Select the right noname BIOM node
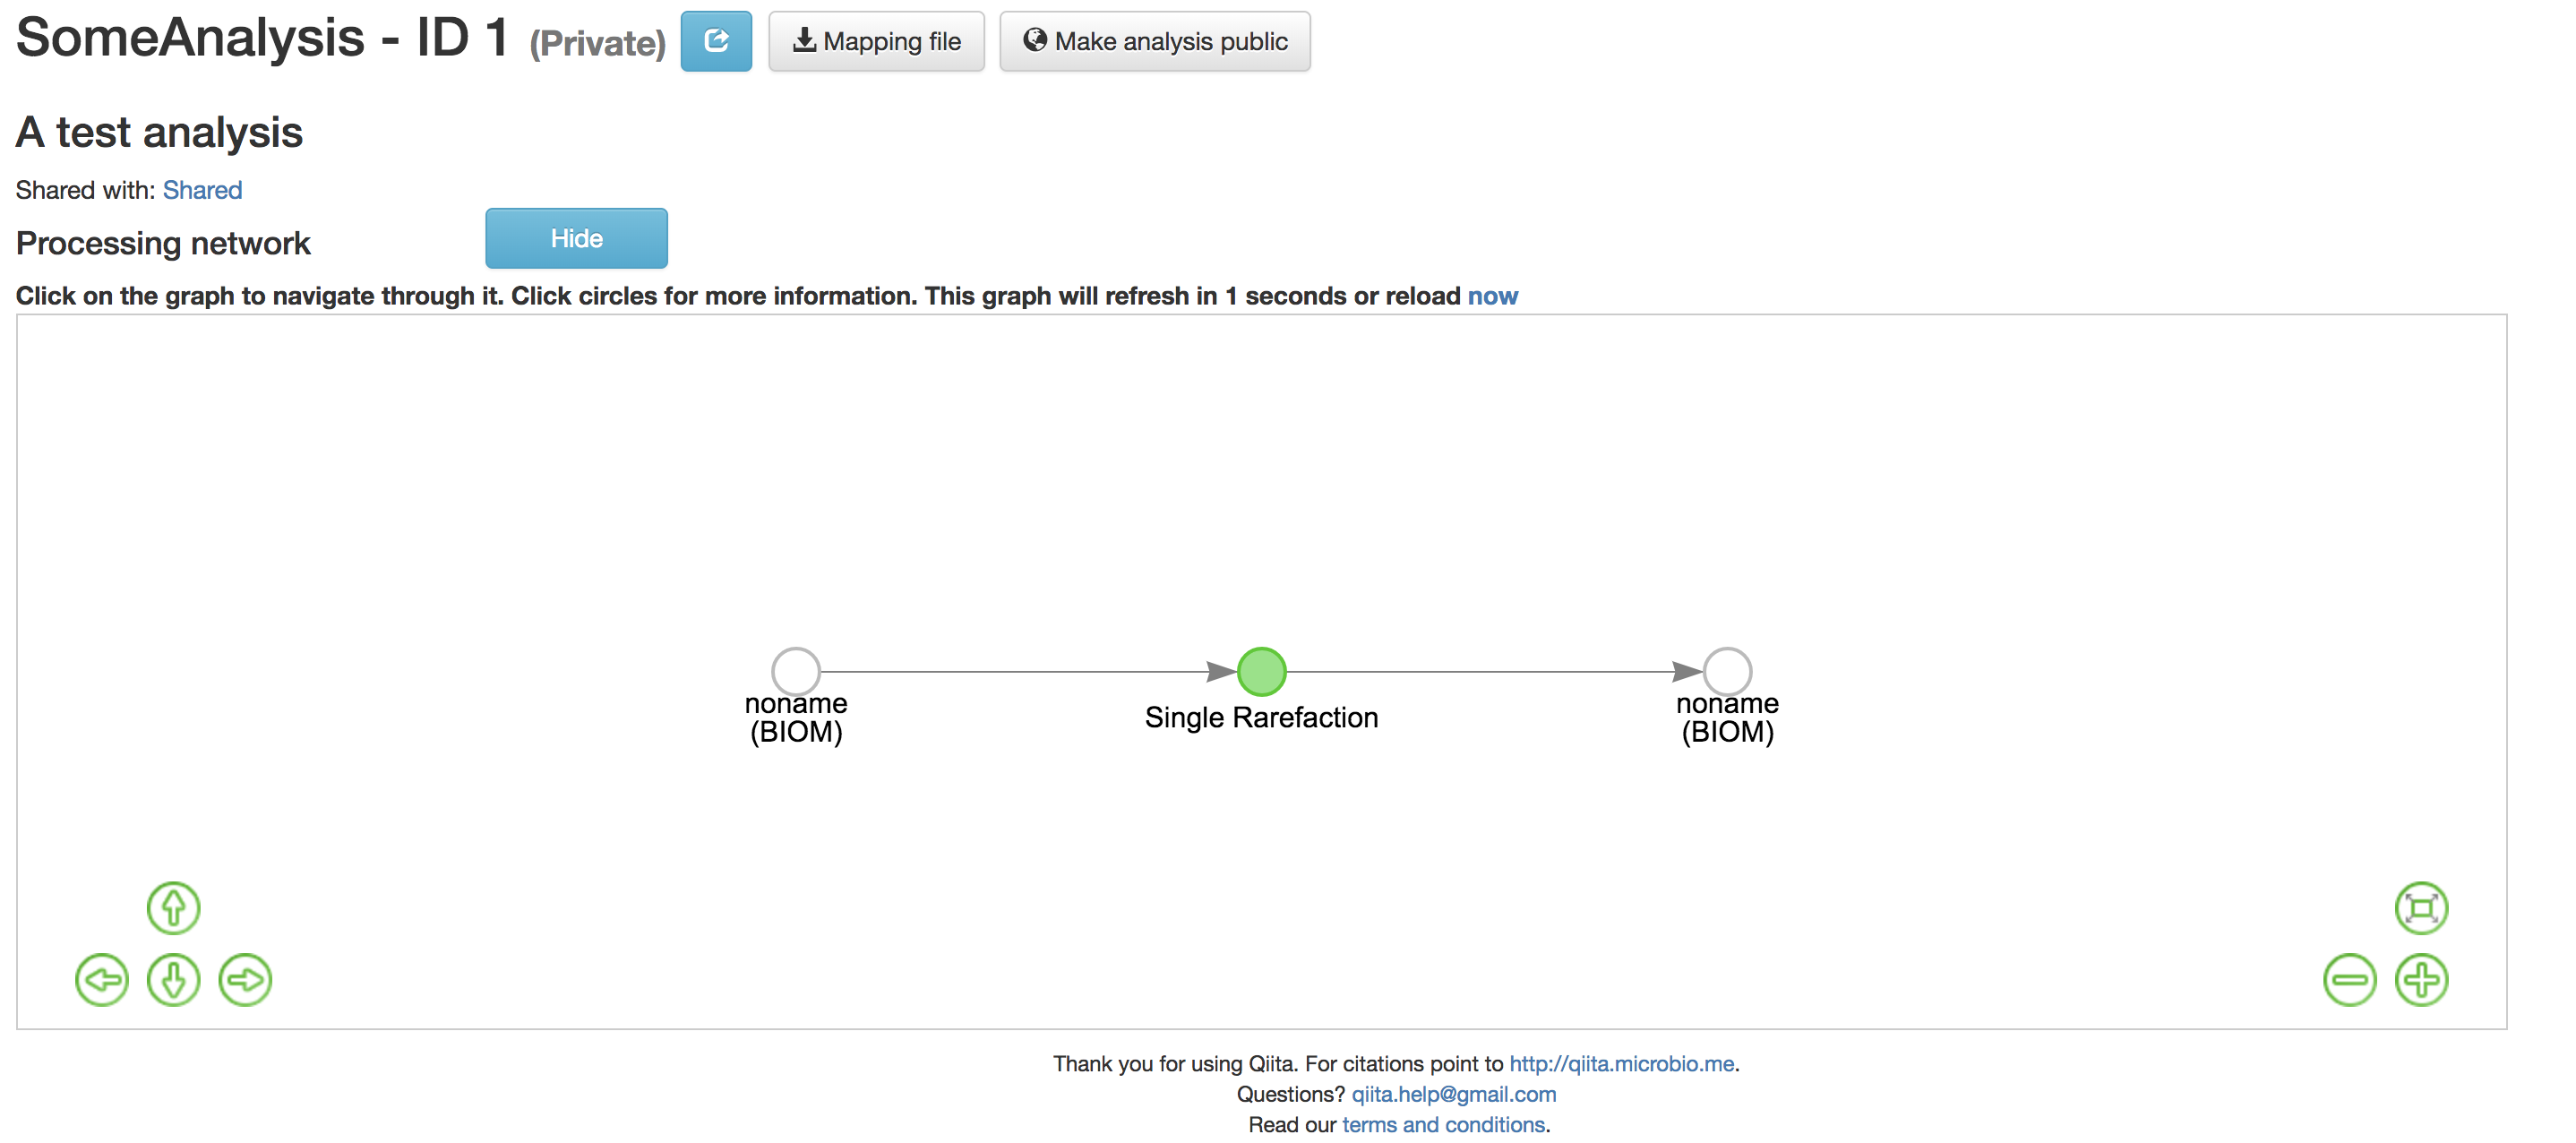 1727,671
